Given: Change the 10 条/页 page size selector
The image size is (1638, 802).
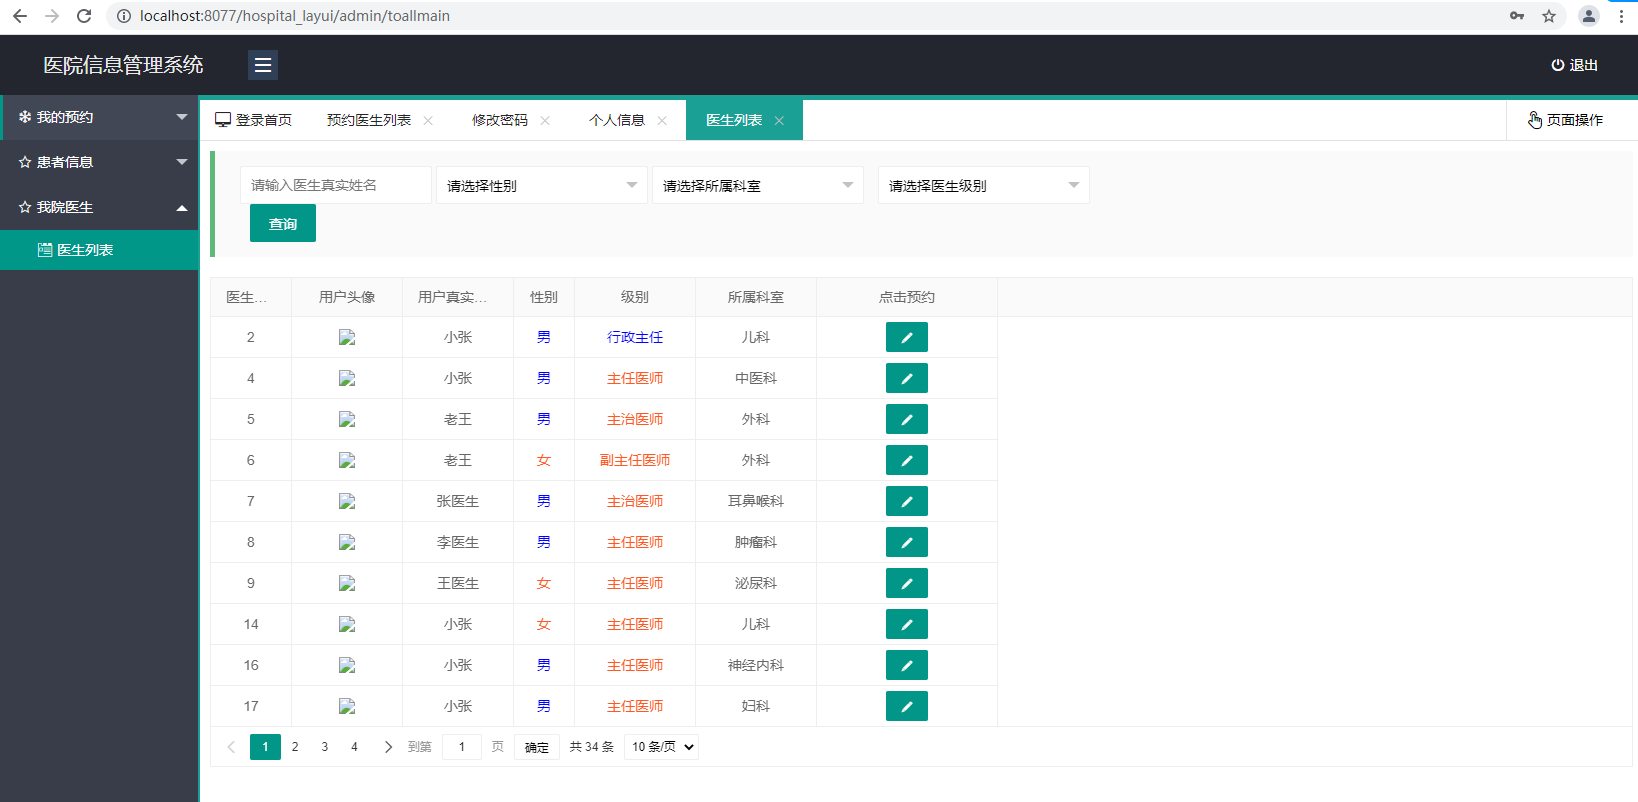Looking at the screenshot, I should (661, 747).
